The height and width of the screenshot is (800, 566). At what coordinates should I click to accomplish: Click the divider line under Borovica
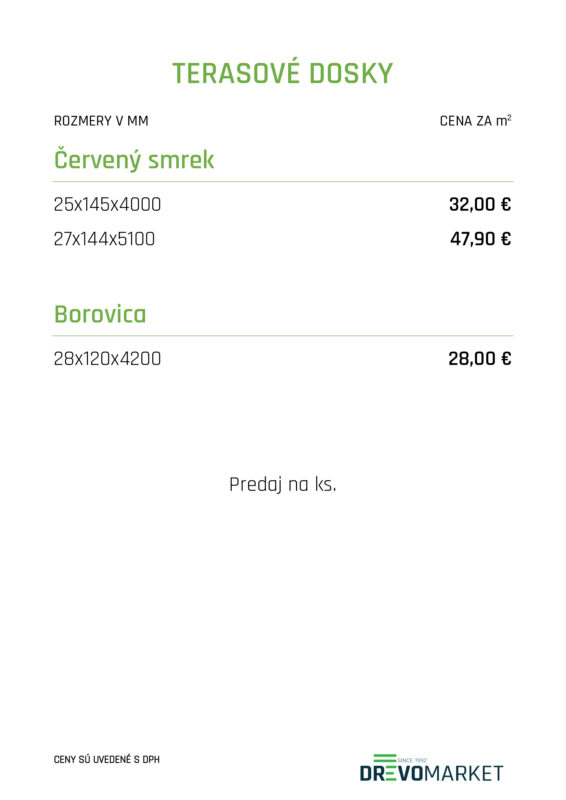[x=283, y=336]
